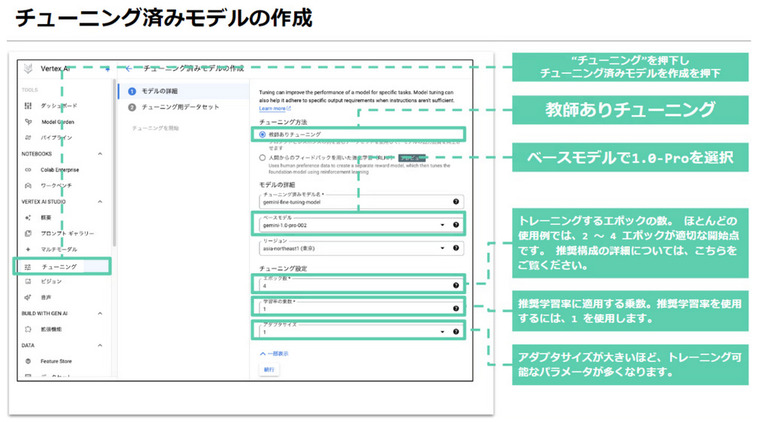The image size is (768, 422).
Task: Collapse the DATA section
Action: [100, 346]
